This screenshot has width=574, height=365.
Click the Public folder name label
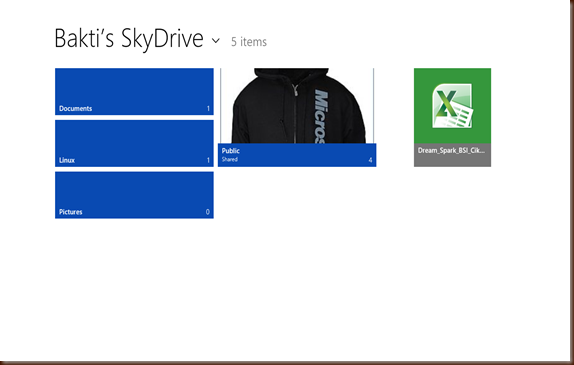click(231, 150)
